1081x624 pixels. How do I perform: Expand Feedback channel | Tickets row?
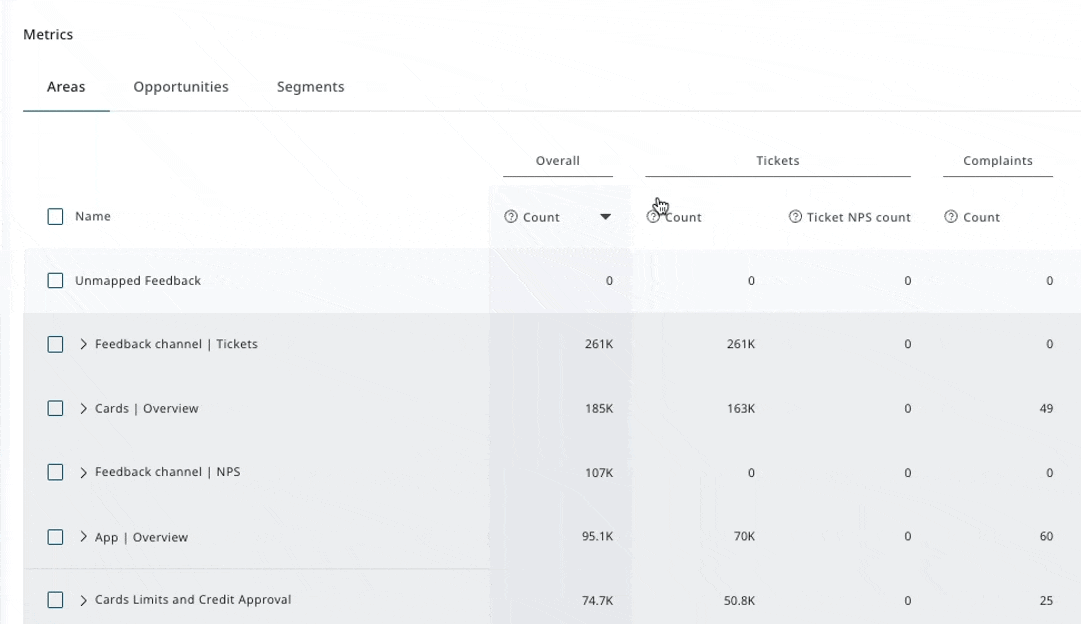(83, 344)
